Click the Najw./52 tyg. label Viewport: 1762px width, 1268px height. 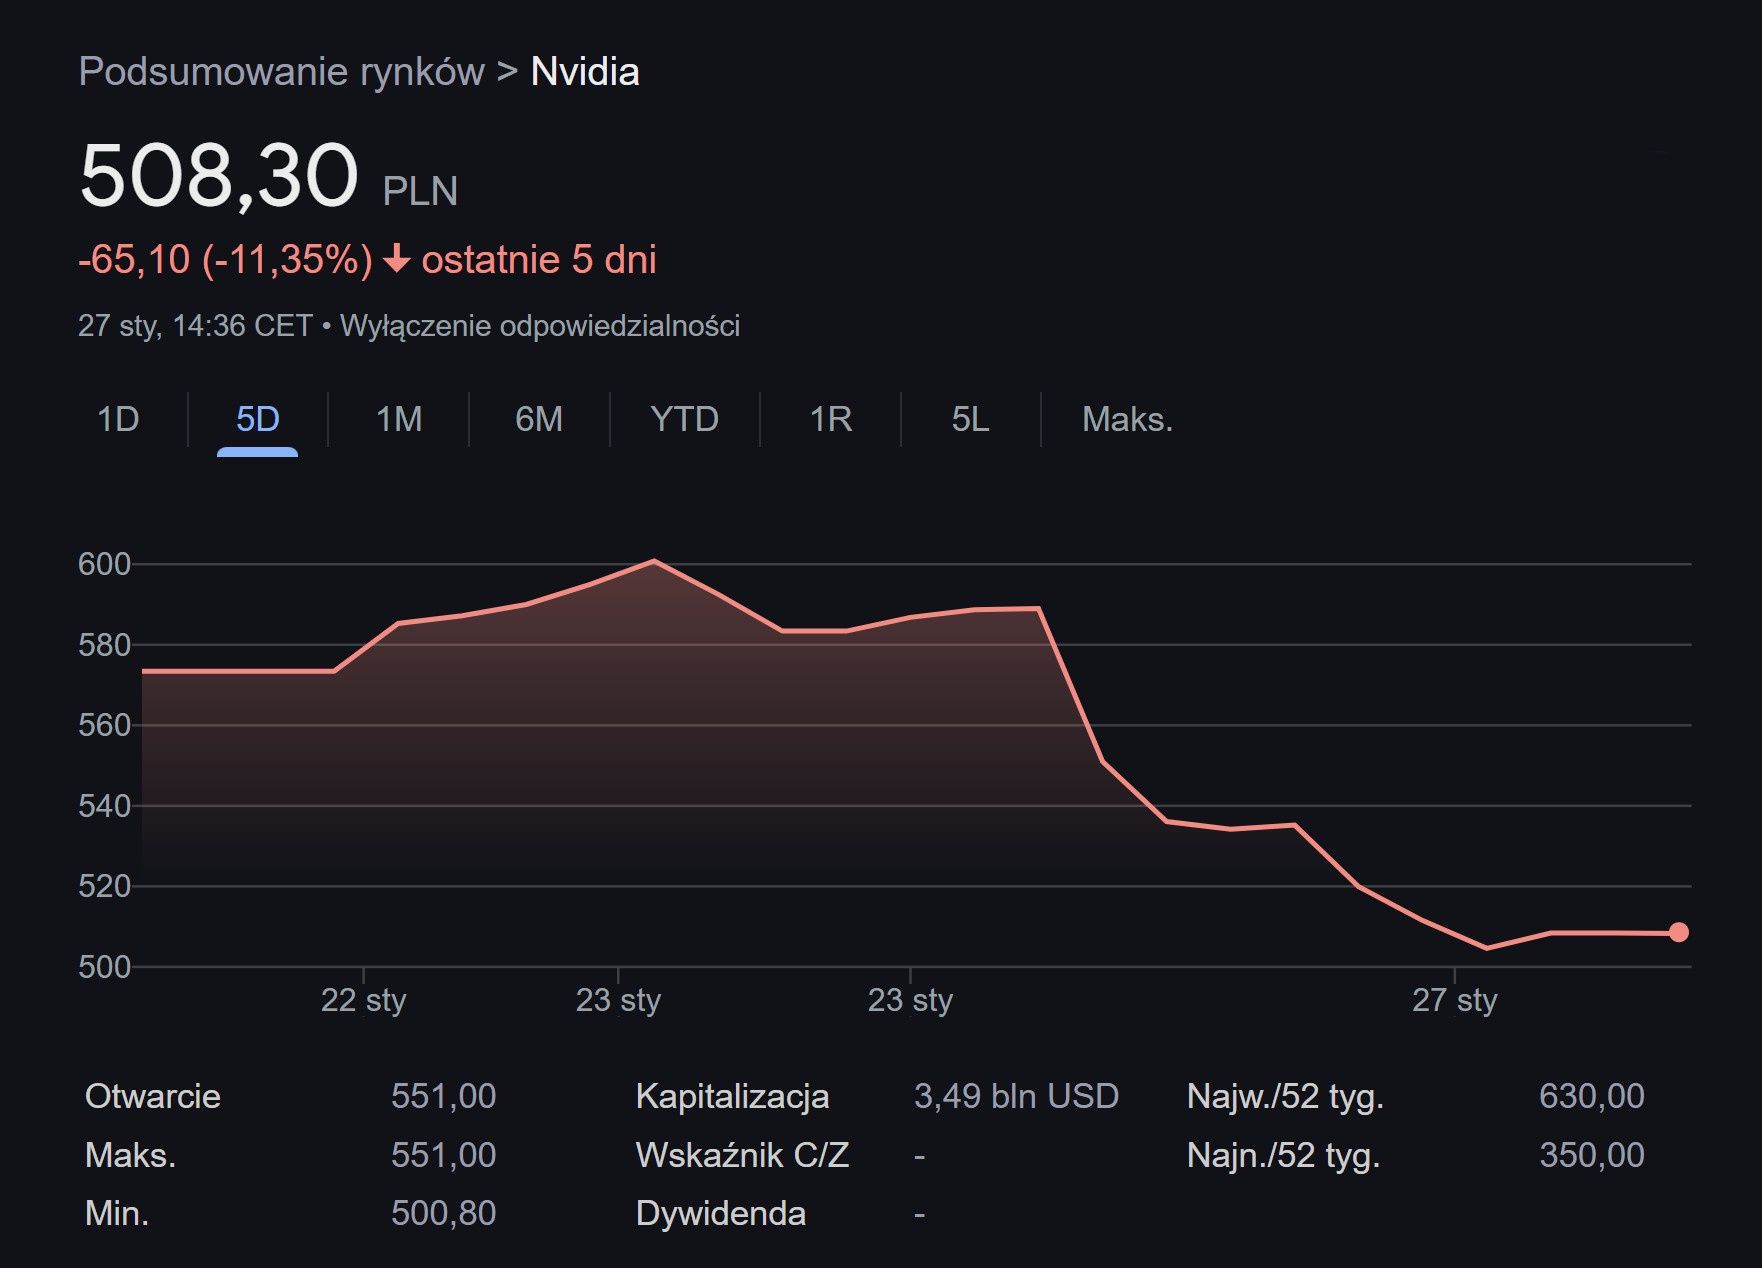(1285, 1096)
